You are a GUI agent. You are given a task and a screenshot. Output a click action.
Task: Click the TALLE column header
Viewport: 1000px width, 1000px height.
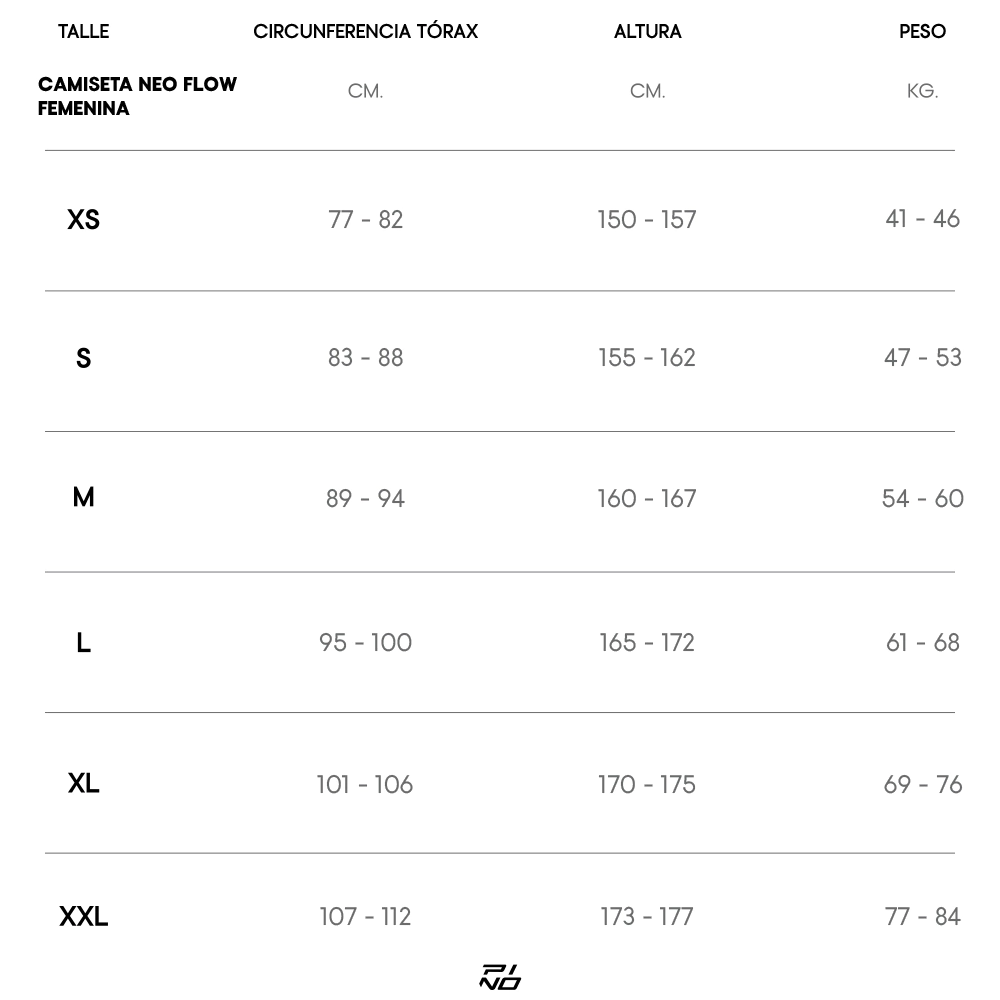tap(83, 32)
